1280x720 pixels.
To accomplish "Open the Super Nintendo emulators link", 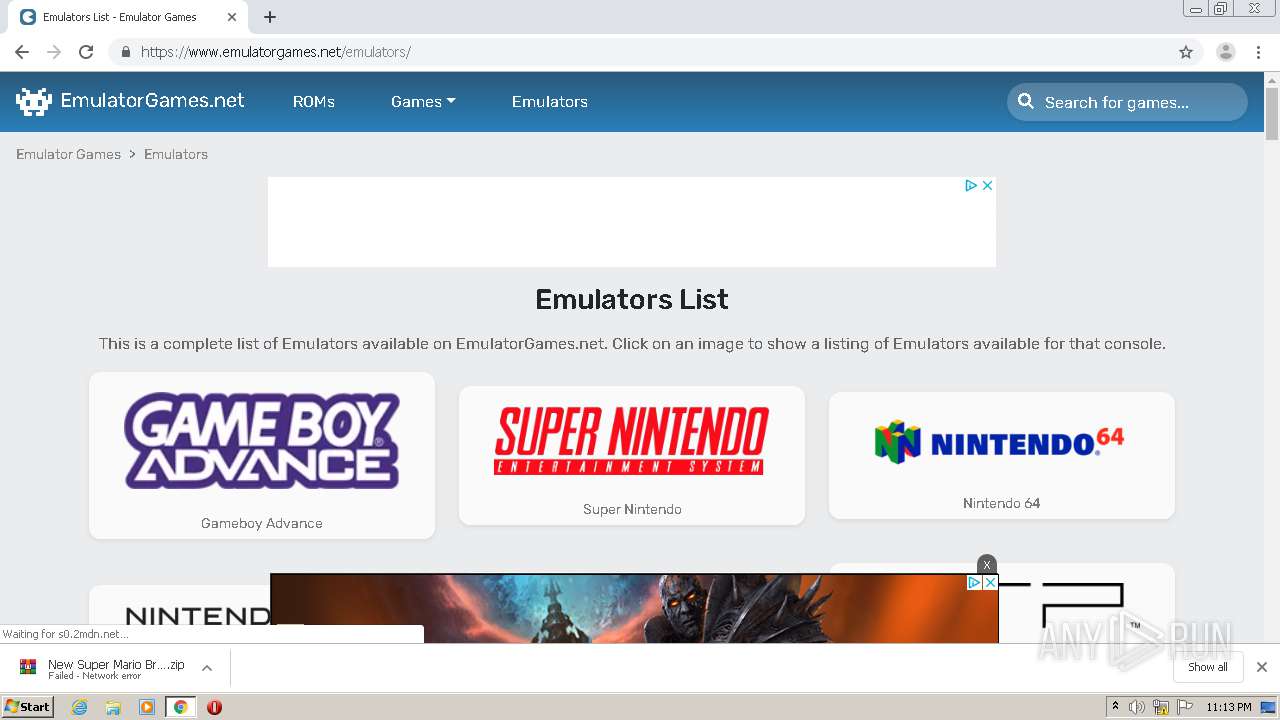I will click(x=632, y=509).
